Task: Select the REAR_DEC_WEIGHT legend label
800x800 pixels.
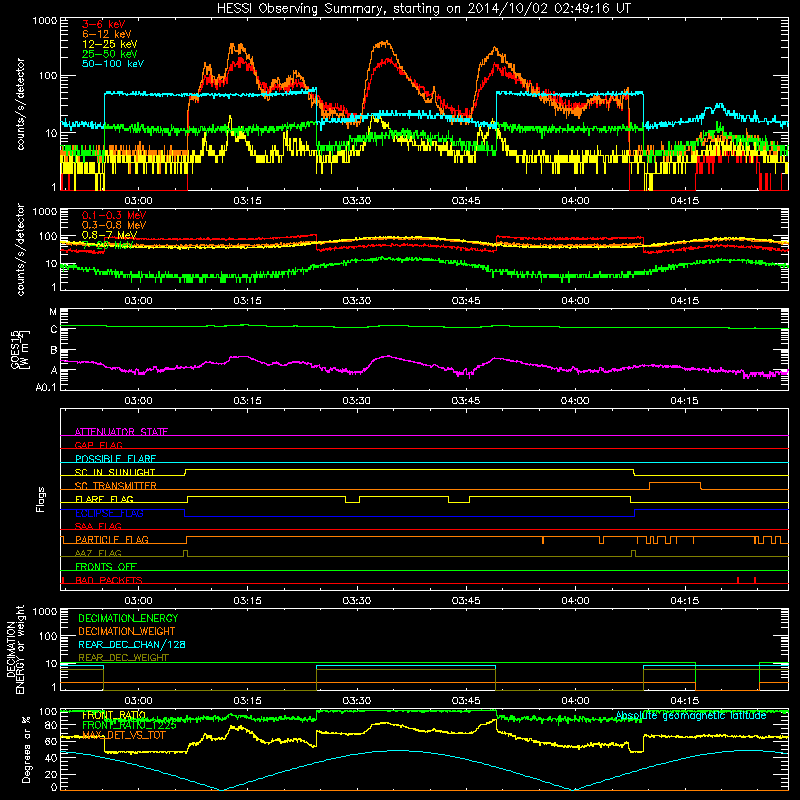Action: click(x=123, y=658)
